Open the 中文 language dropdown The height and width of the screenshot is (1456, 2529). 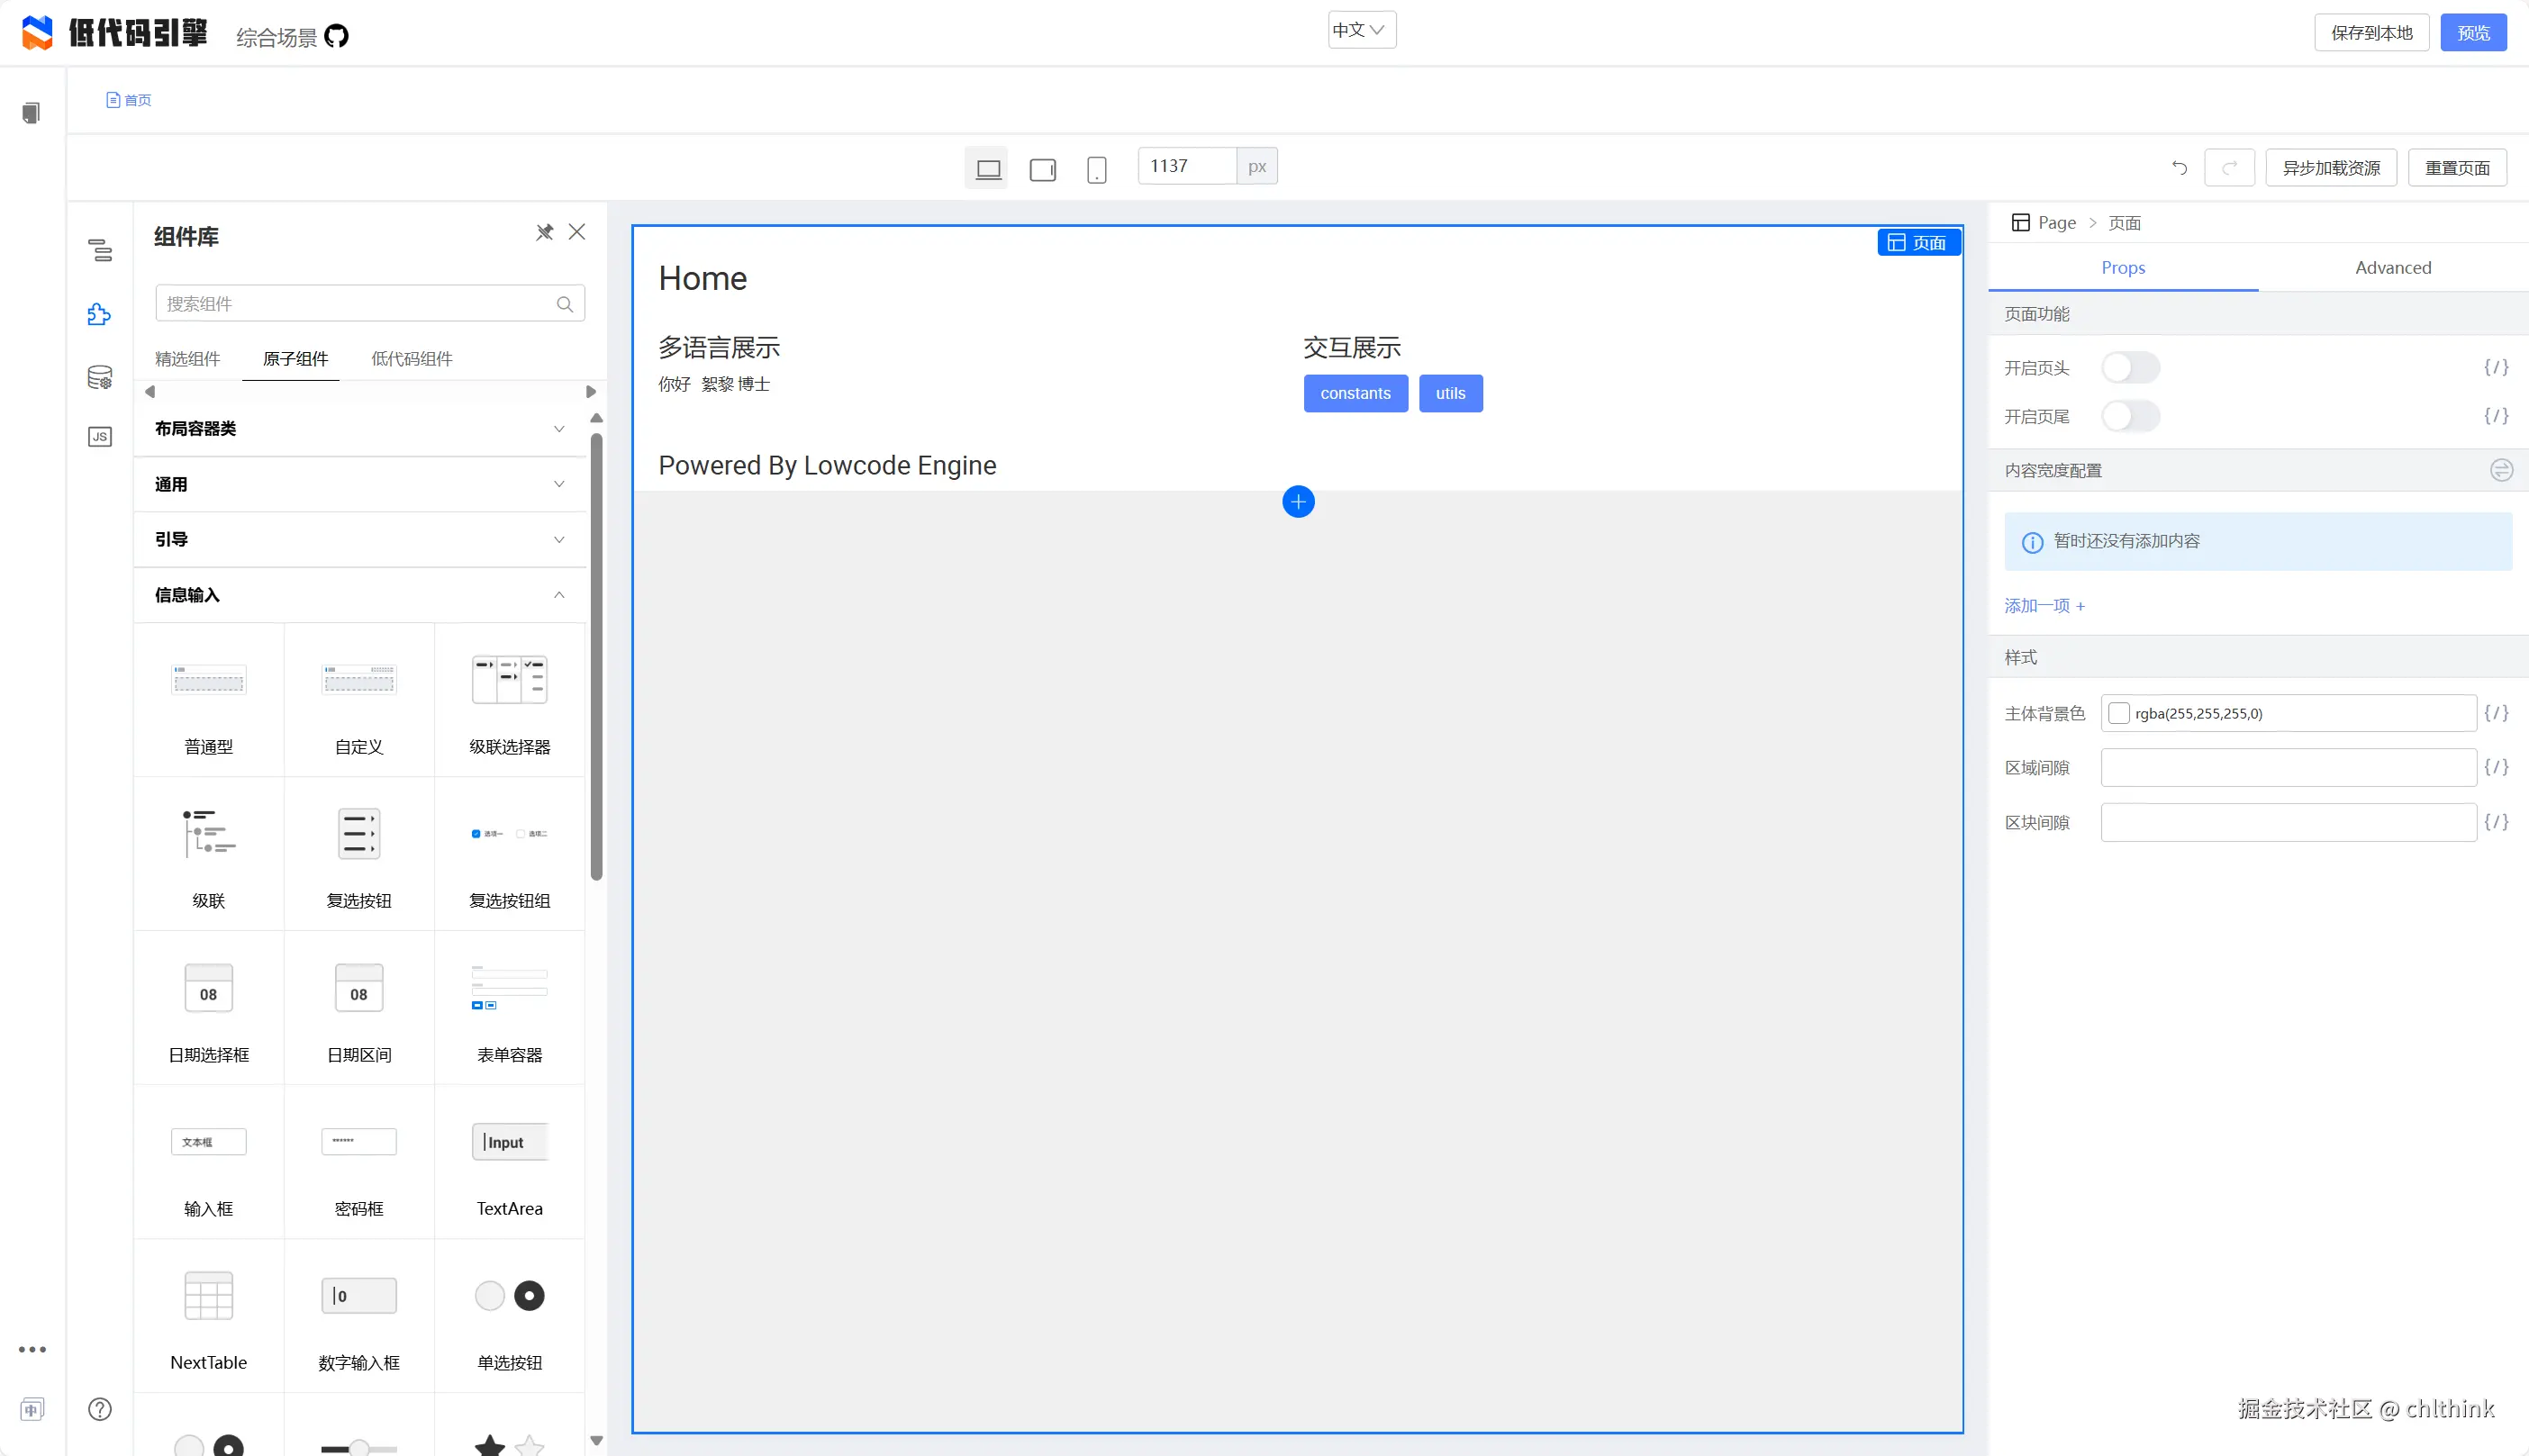(x=1361, y=30)
